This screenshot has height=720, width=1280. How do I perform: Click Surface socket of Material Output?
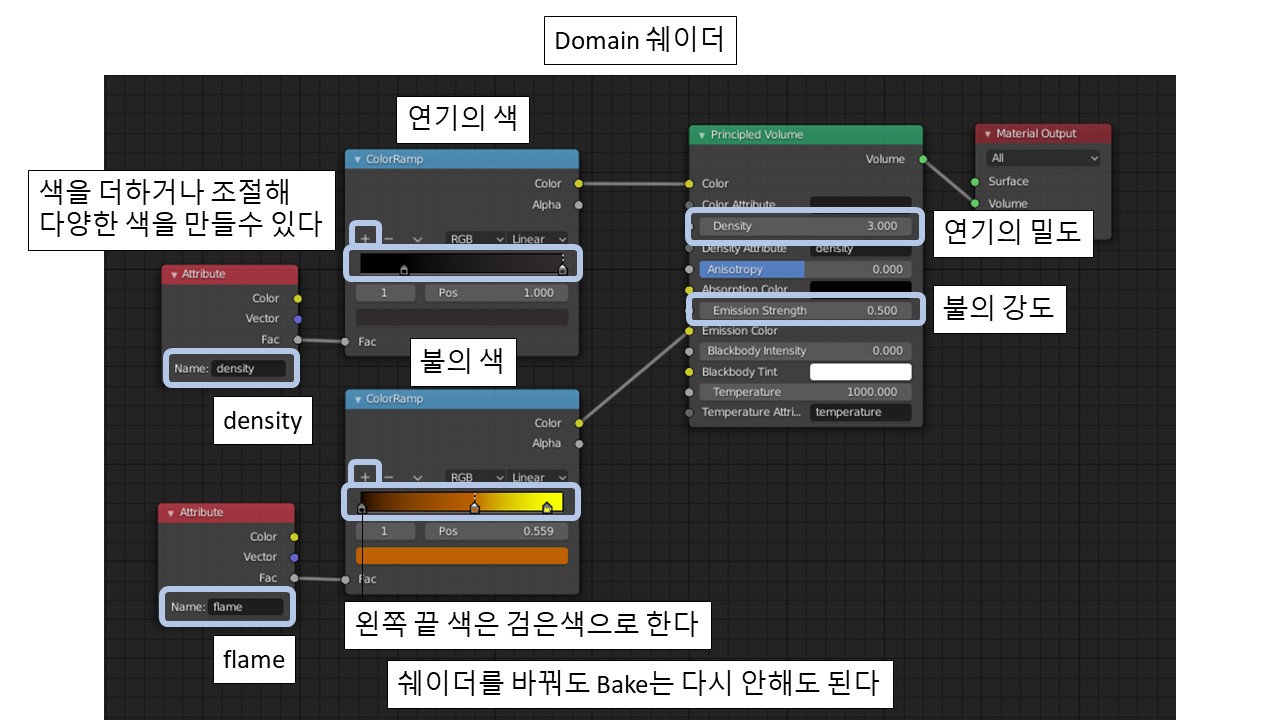click(x=975, y=182)
